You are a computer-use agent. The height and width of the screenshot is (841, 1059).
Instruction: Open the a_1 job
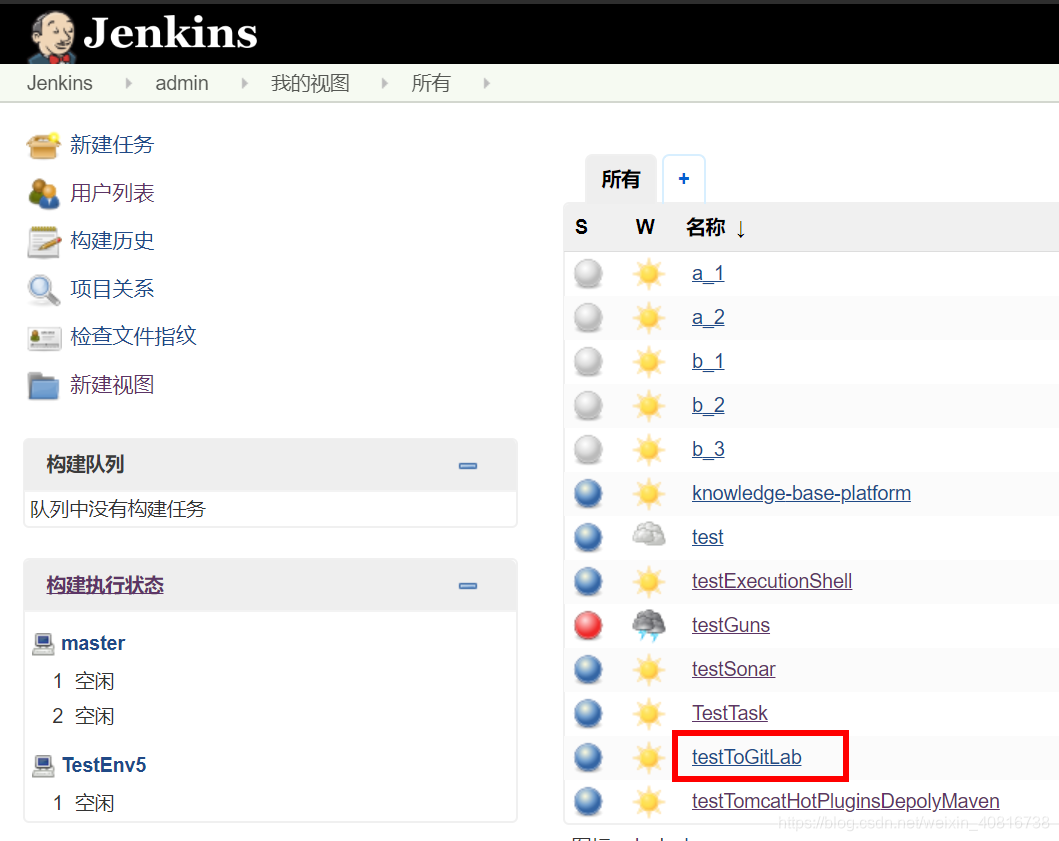[708, 274]
